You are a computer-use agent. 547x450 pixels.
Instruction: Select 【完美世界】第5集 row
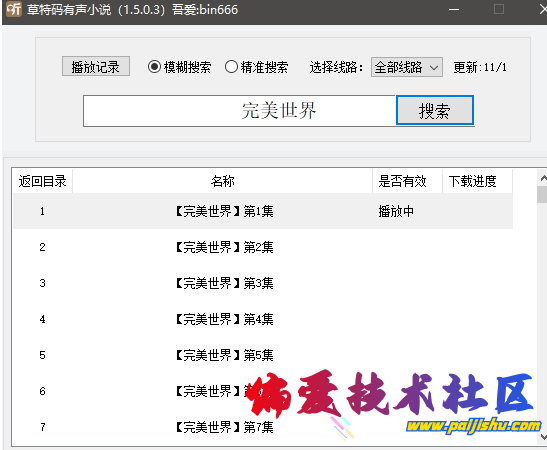coord(263,355)
